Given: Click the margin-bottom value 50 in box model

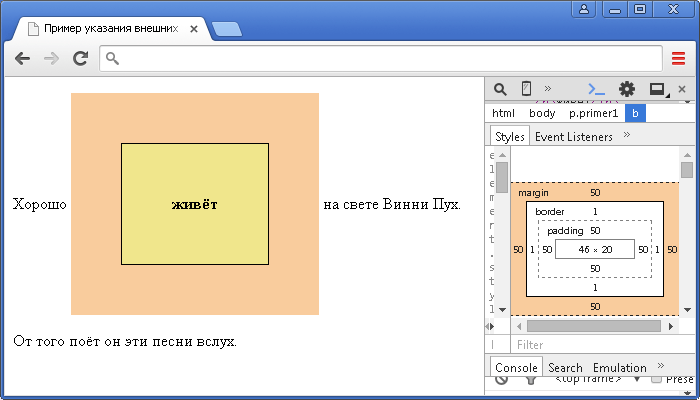Looking at the screenshot, I should 595,307.
